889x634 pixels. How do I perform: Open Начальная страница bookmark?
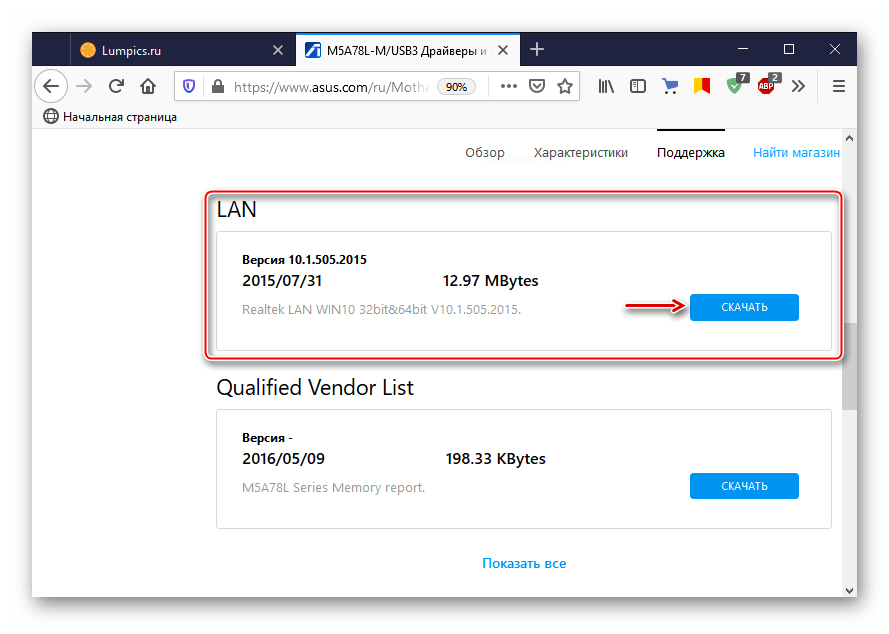(x=111, y=117)
